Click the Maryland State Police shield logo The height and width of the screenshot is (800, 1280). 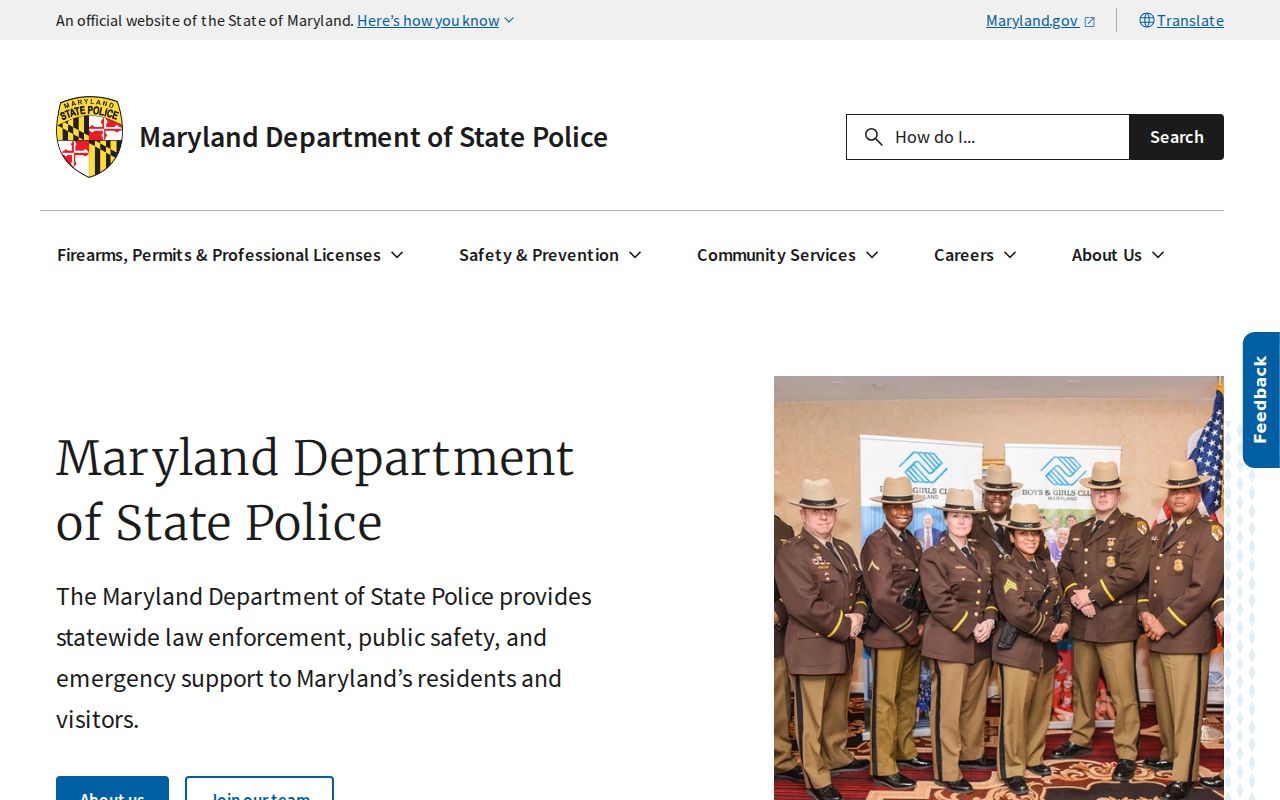coord(90,137)
